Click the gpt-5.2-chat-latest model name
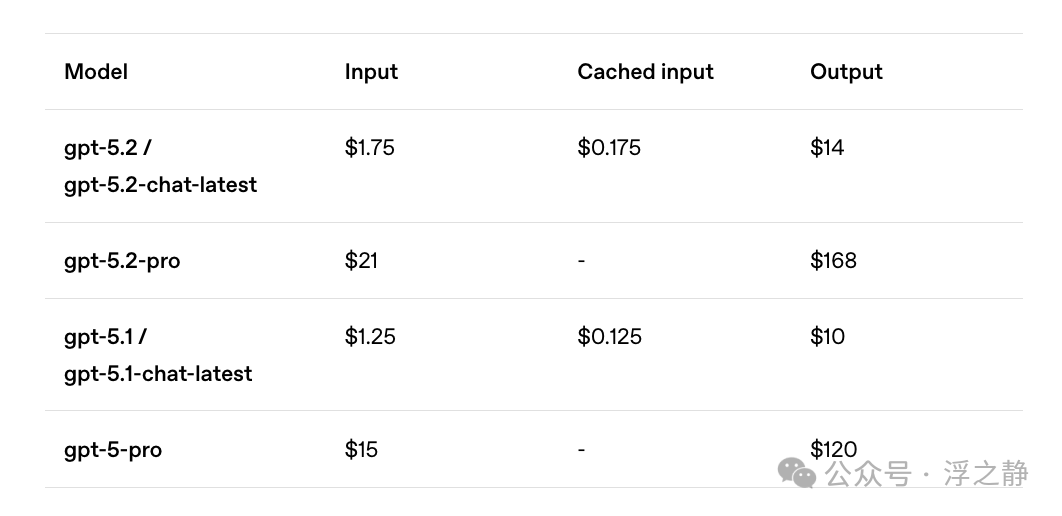Image resolution: width=1062 pixels, height=516 pixels. click(x=161, y=185)
